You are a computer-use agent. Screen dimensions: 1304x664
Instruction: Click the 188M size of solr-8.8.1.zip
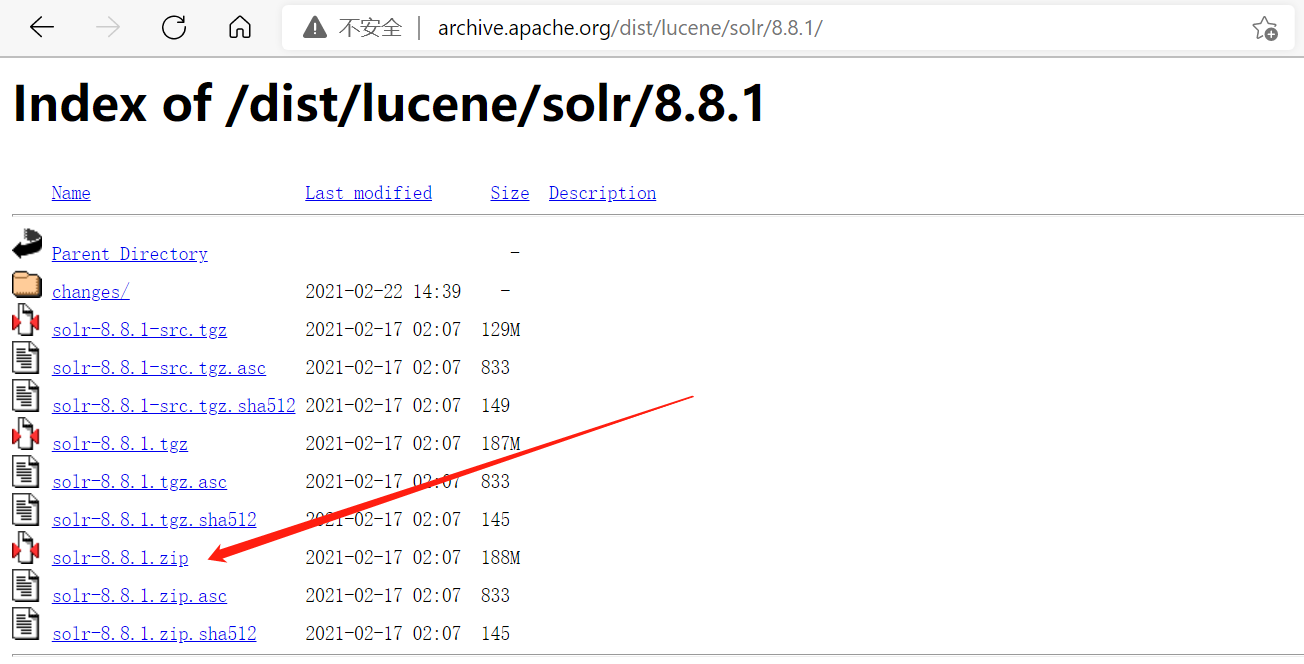click(501, 558)
